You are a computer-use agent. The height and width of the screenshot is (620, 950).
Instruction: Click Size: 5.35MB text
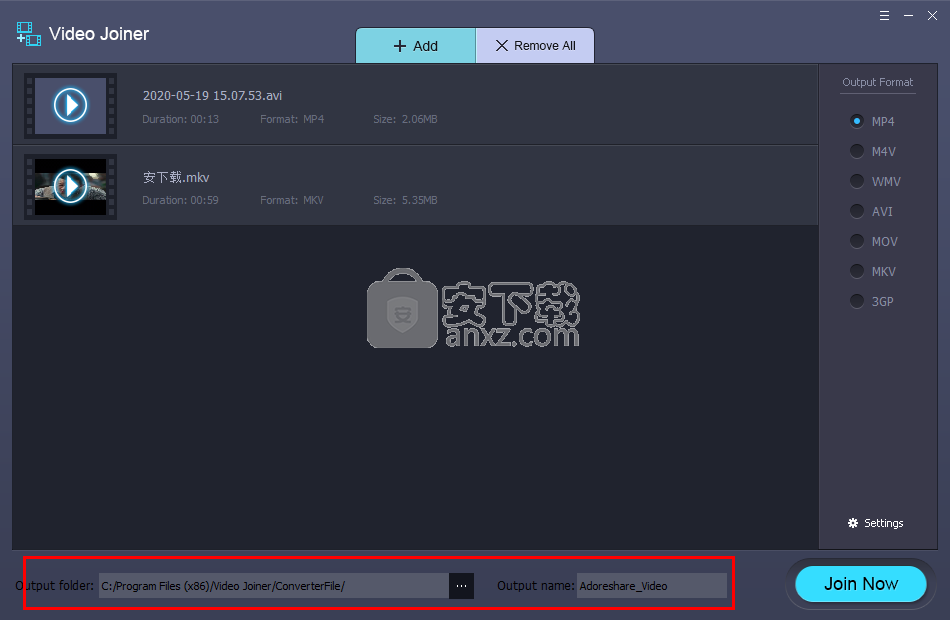405,200
